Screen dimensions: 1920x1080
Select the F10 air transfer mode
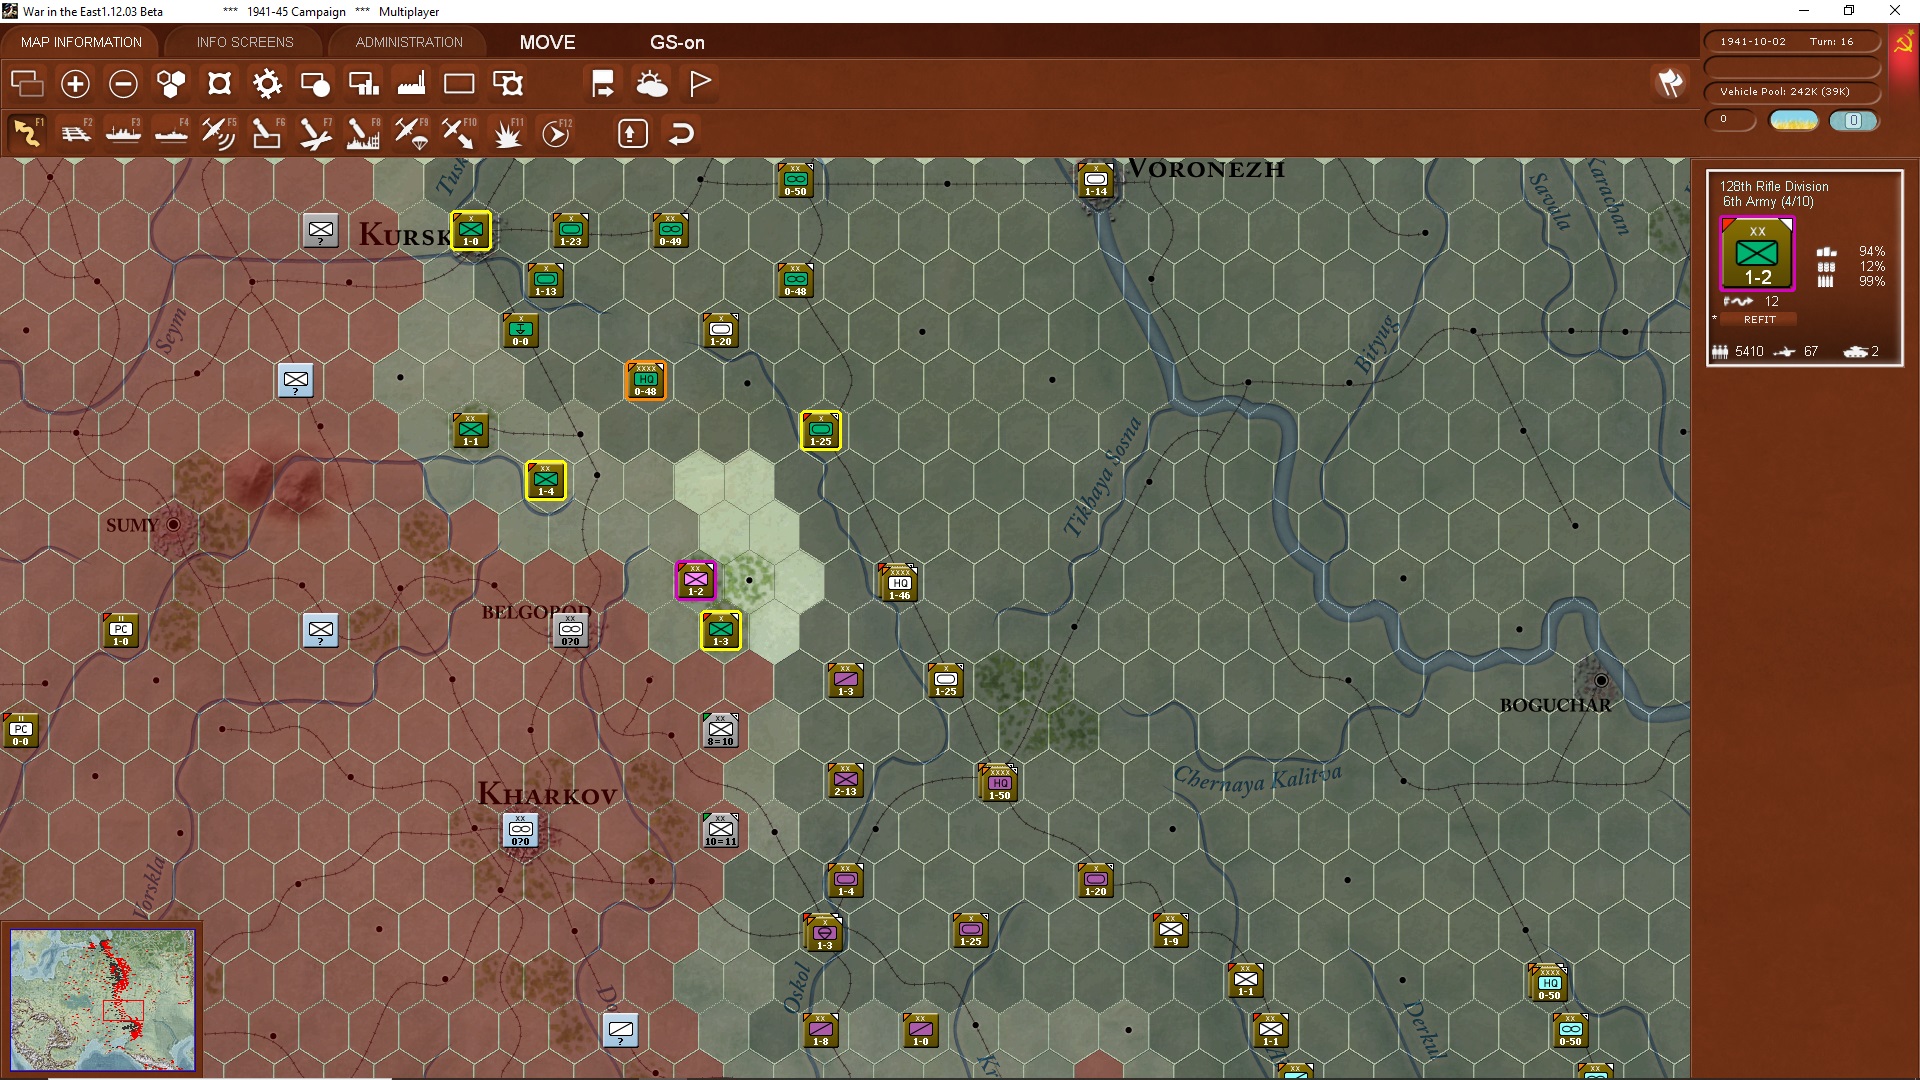[x=459, y=133]
